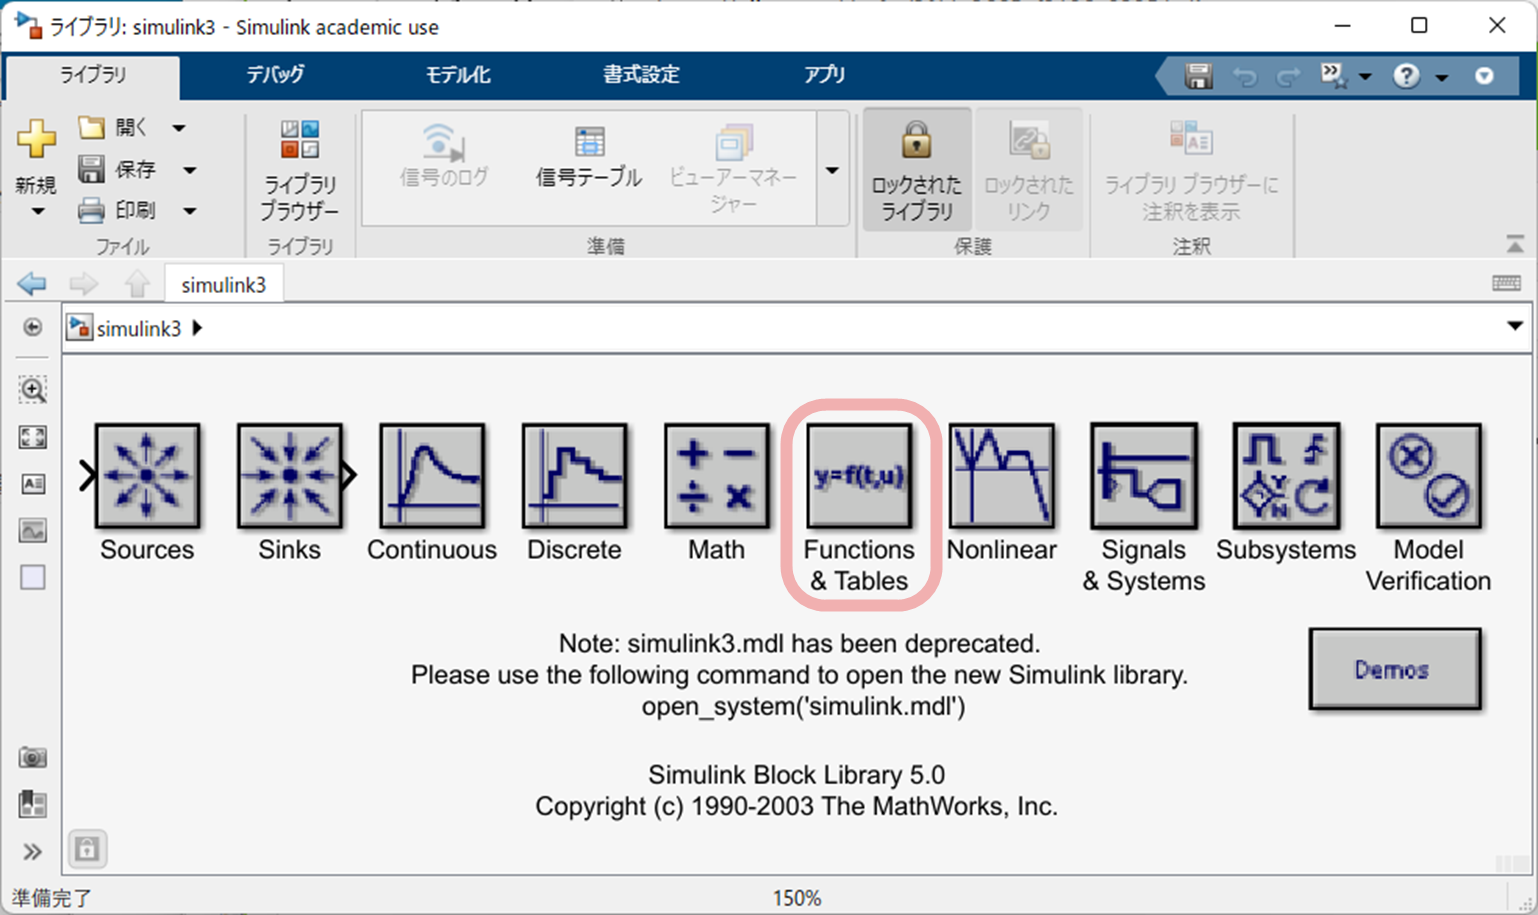Click the open_system('simulink.mdl') text
The width and height of the screenshot is (1538, 915).
coord(804,706)
